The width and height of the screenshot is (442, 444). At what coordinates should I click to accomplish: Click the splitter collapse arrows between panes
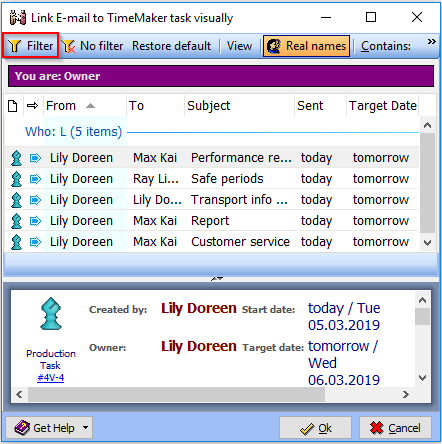pos(217,278)
